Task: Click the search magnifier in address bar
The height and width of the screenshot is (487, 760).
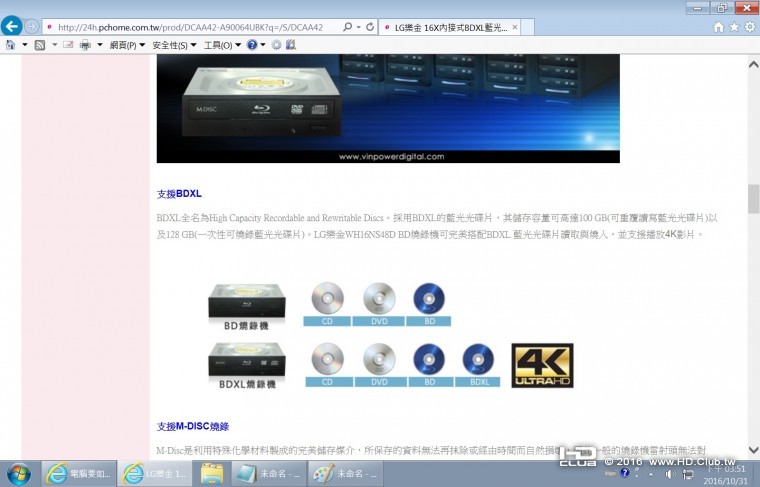Action: (348, 27)
